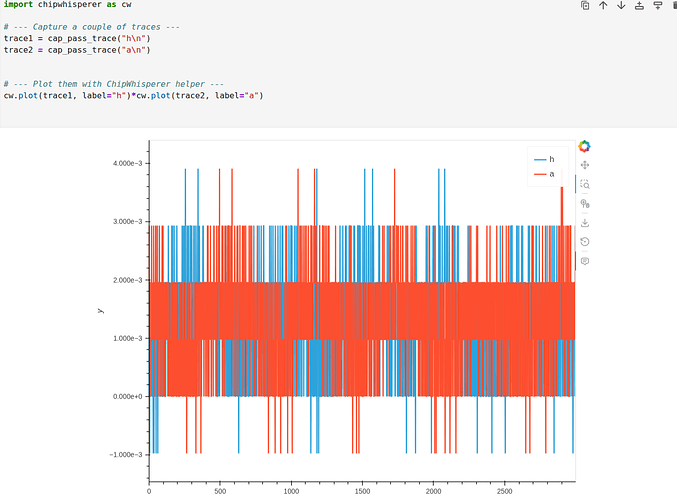Move the cell down

coord(620,6)
